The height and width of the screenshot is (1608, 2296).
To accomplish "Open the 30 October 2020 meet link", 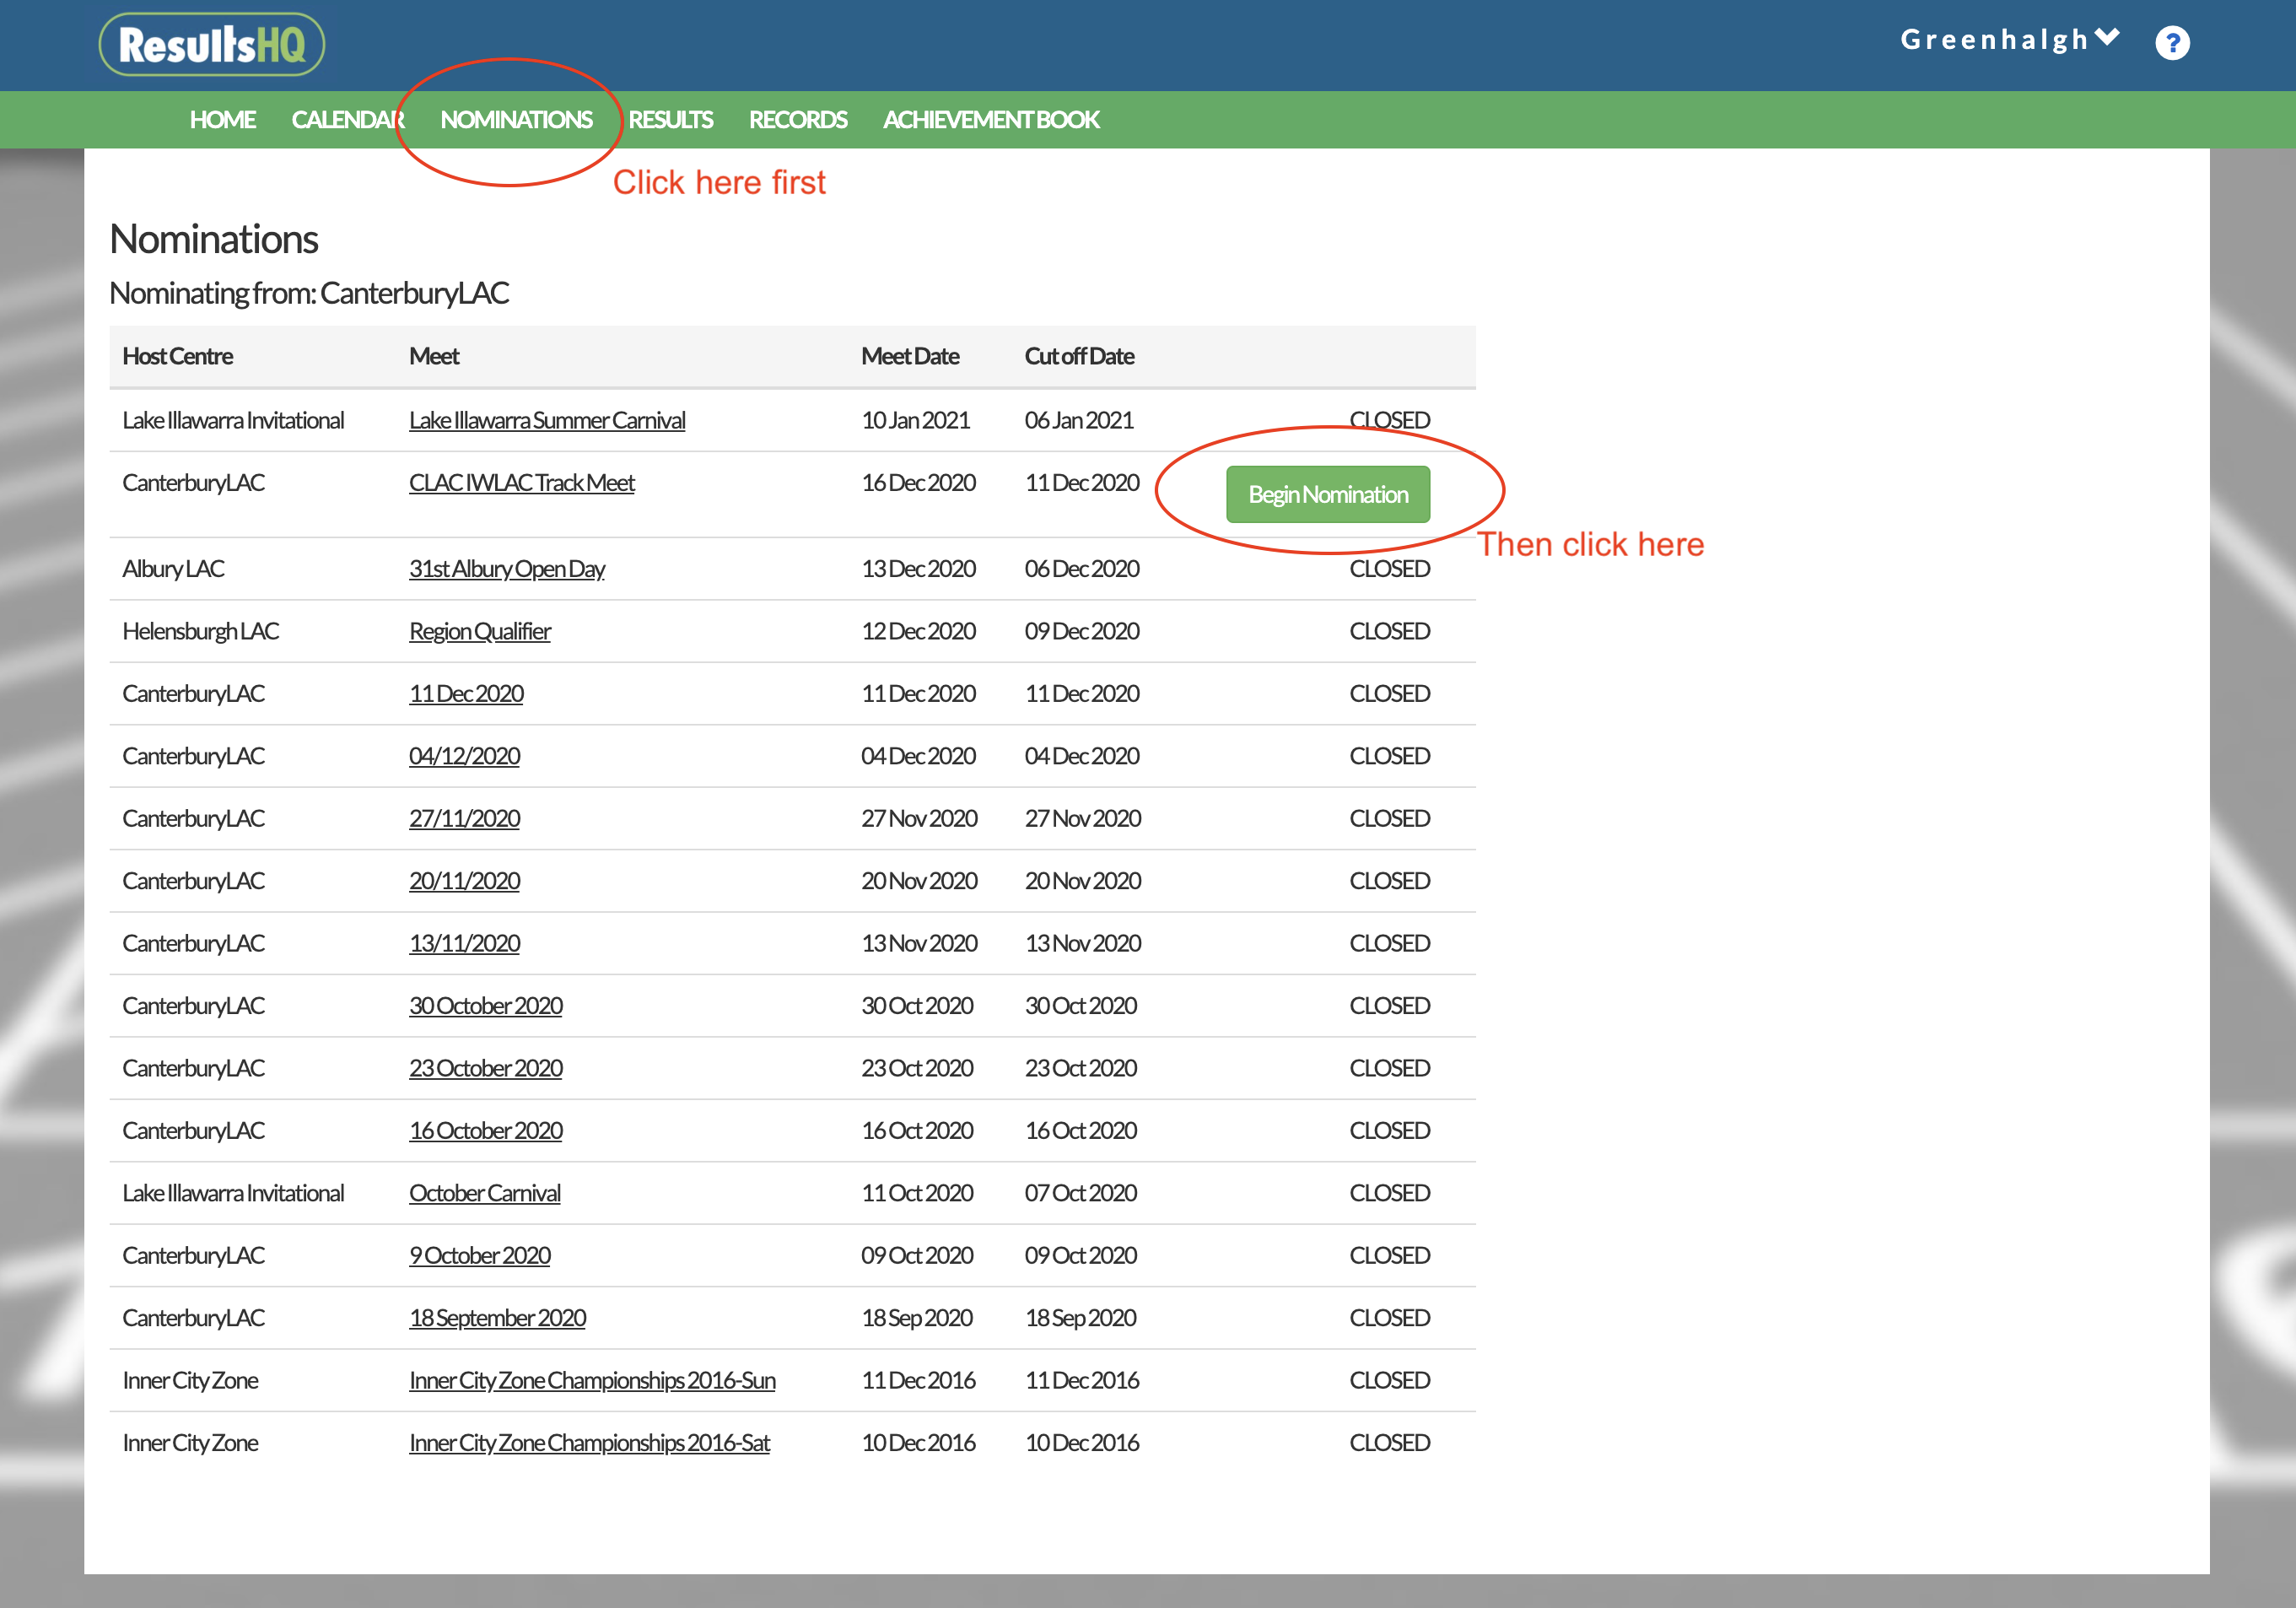I will click(x=486, y=1006).
